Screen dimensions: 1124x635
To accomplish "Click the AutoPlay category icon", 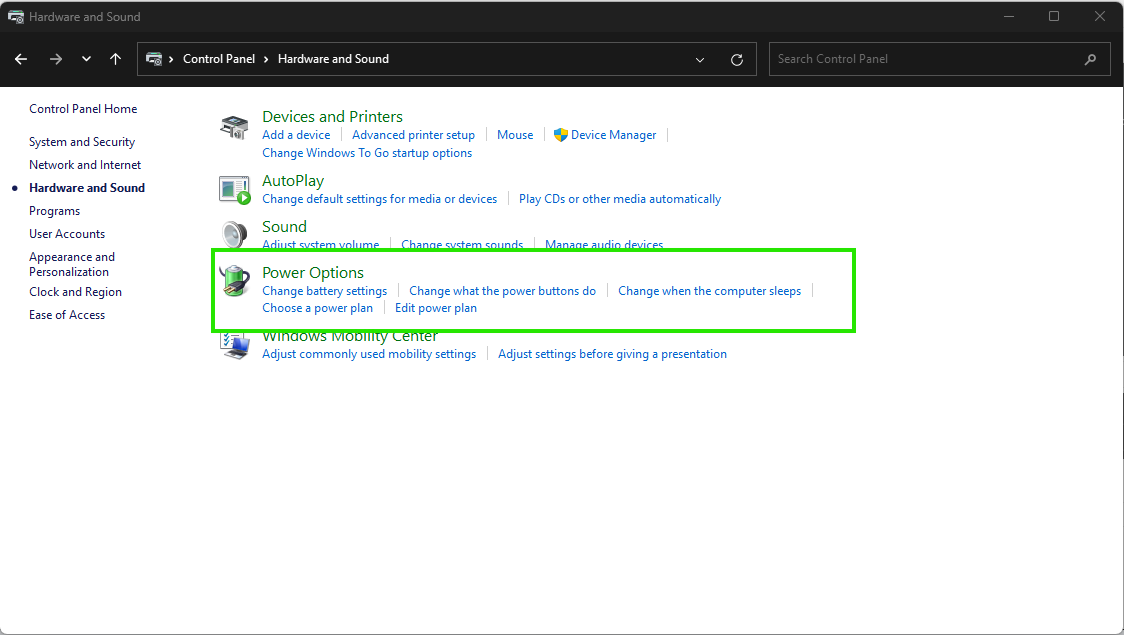I will point(234,190).
